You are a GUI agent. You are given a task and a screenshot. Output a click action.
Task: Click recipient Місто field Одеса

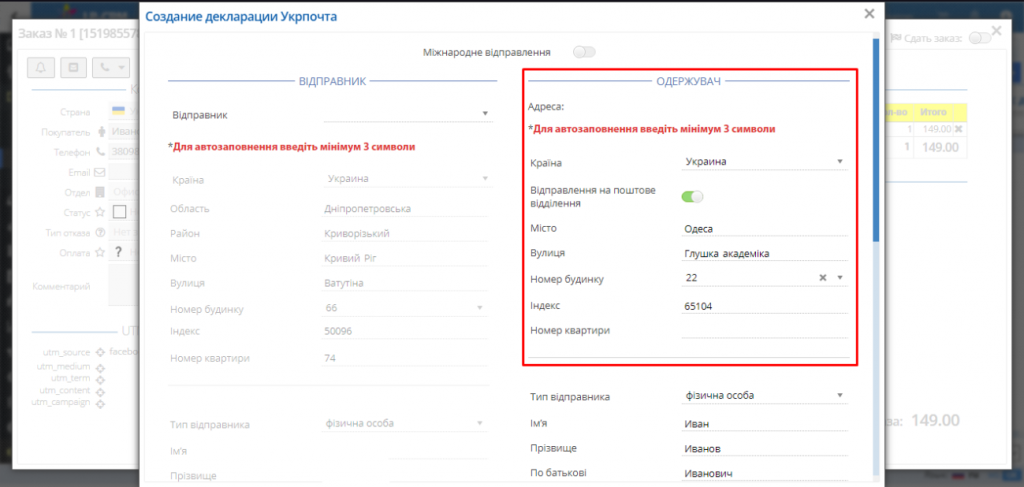[764, 228]
